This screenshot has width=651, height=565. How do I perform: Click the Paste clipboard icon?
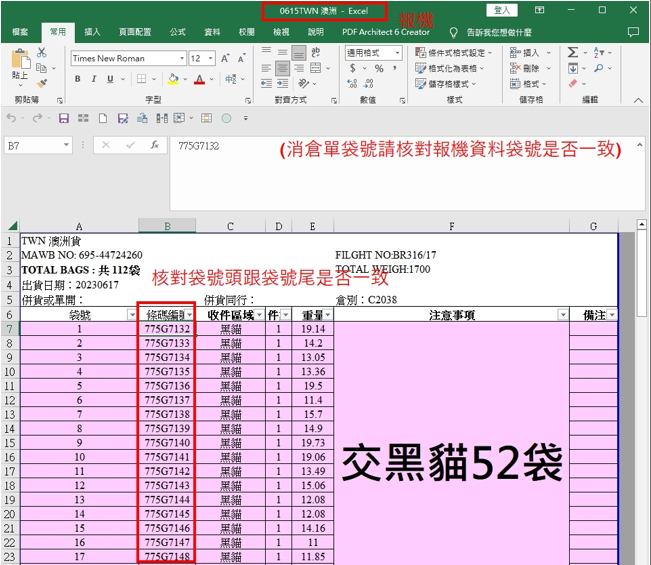coord(19,62)
